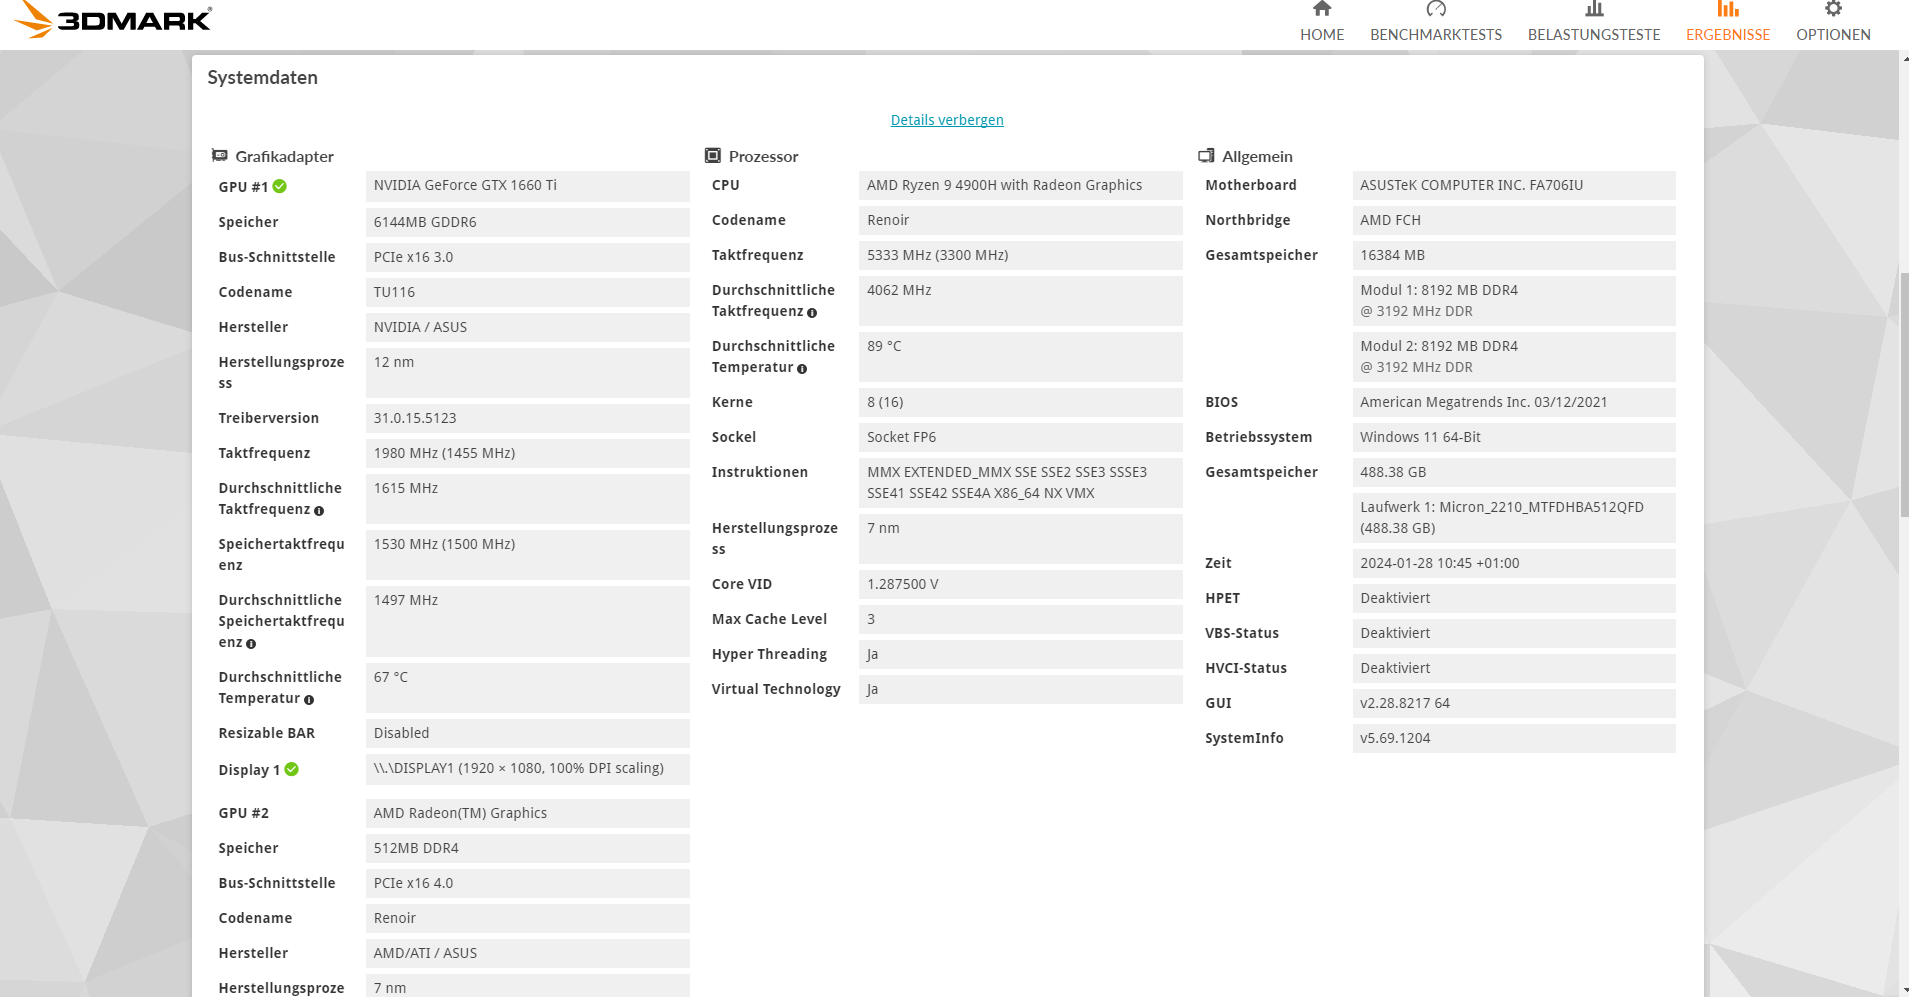Image resolution: width=1909 pixels, height=997 pixels.
Task: Click the Ergebnisse chart icon
Action: tap(1728, 9)
